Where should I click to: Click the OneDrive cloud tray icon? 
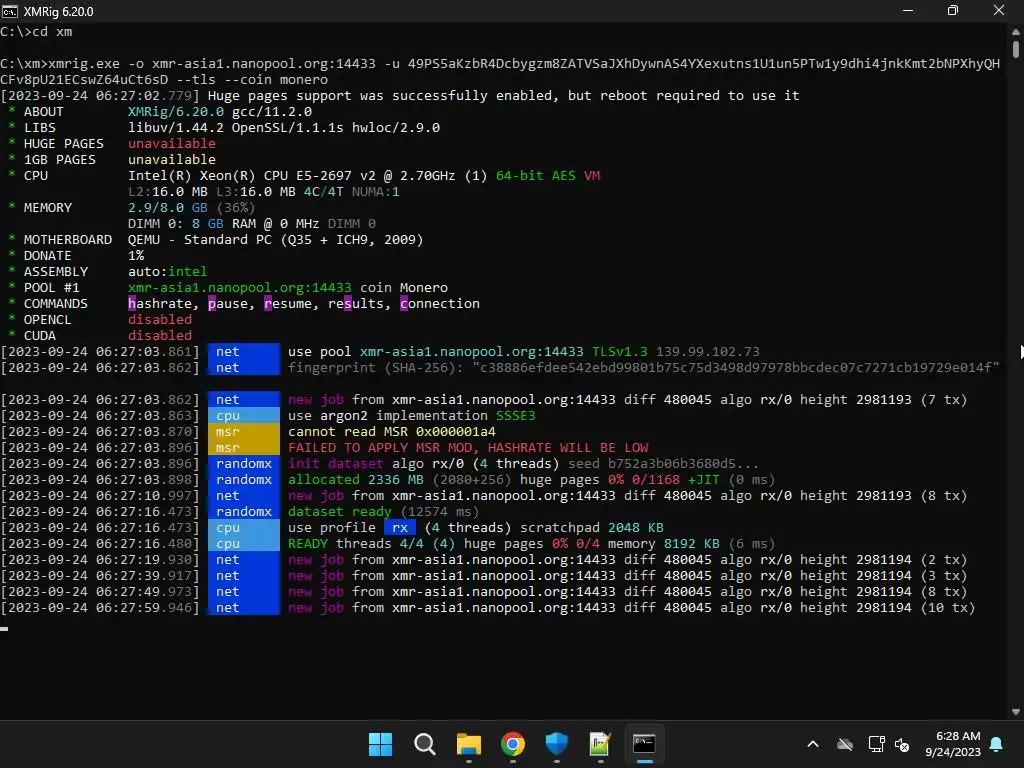coord(845,744)
